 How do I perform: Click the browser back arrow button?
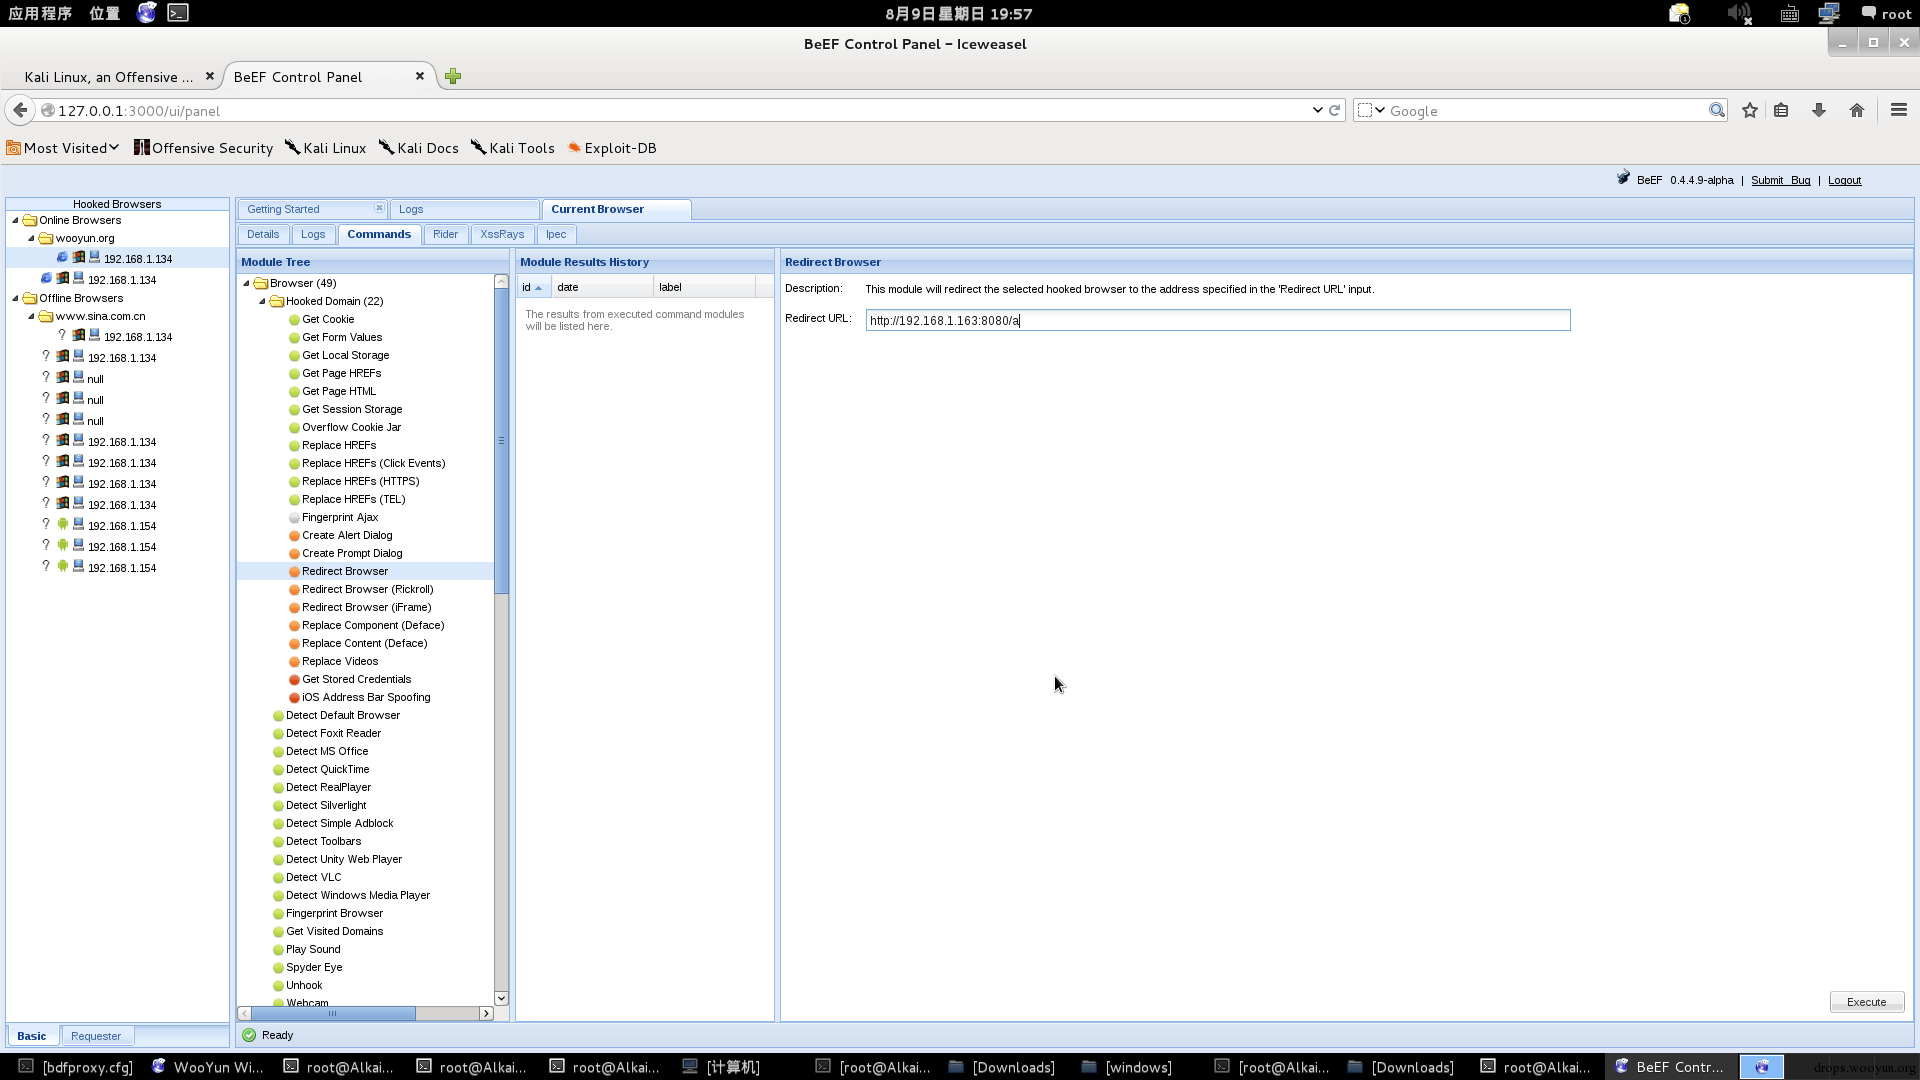tap(20, 110)
